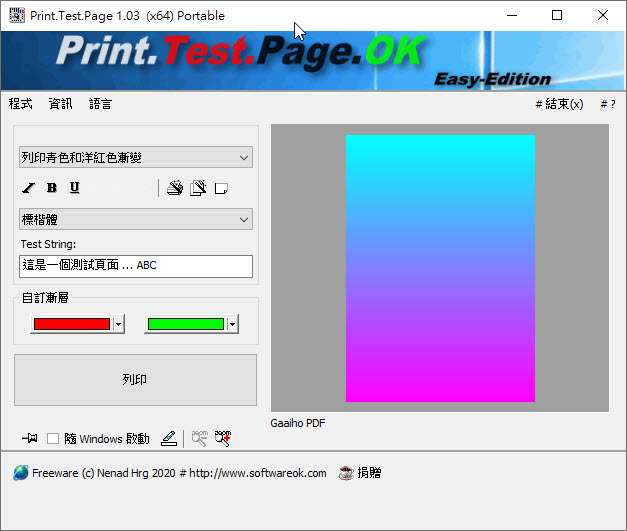Click the green gradient color swatch
Image resolution: width=627 pixels, height=531 pixels.
tap(186, 324)
